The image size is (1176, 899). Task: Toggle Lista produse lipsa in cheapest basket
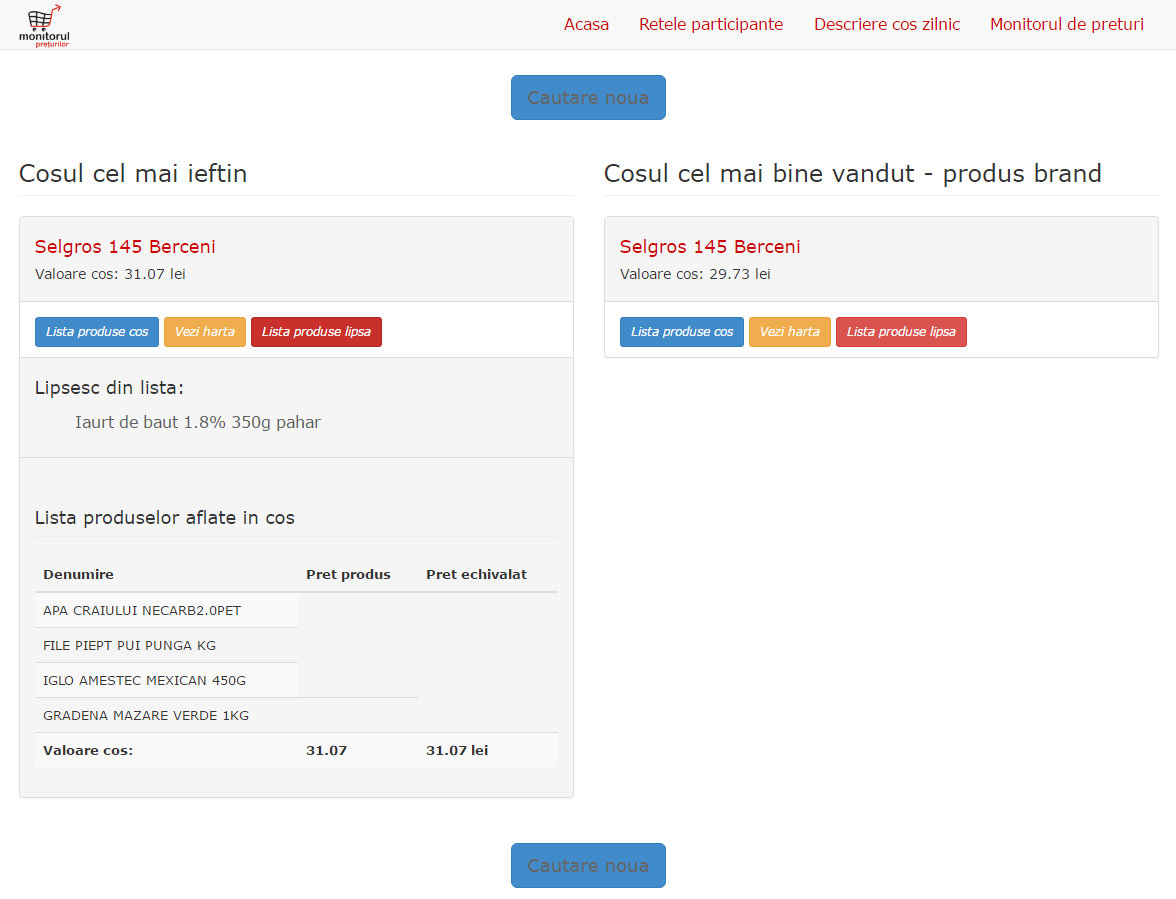click(316, 331)
